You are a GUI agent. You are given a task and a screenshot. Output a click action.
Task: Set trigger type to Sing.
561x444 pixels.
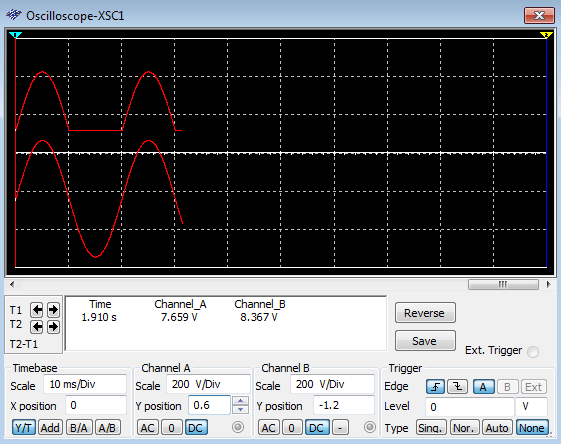pos(431,428)
